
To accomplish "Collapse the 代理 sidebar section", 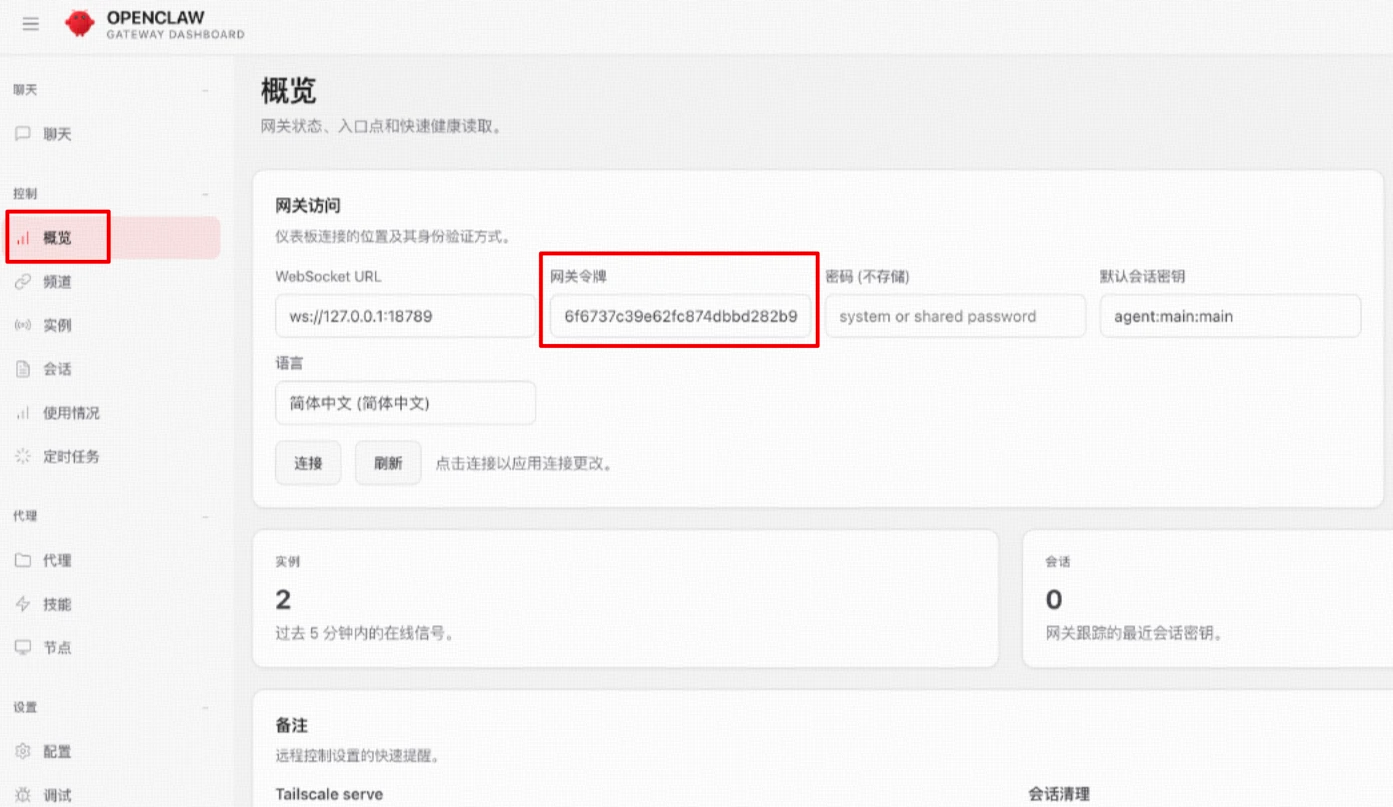I will point(206,517).
